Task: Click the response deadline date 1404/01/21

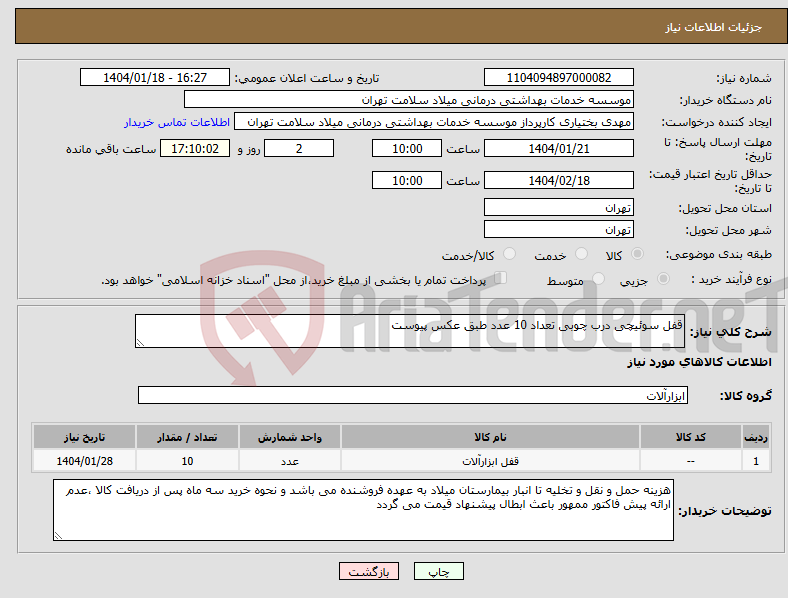Action: pyautogui.click(x=558, y=149)
